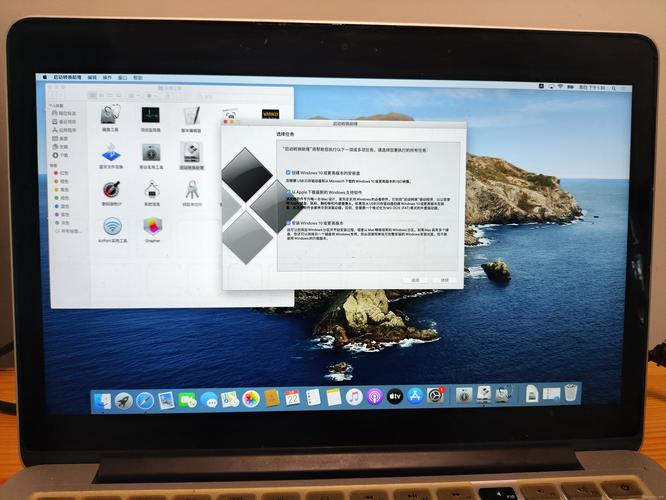Click the 继续 (Continue) button
This screenshot has width=666, height=500.
pos(444,280)
